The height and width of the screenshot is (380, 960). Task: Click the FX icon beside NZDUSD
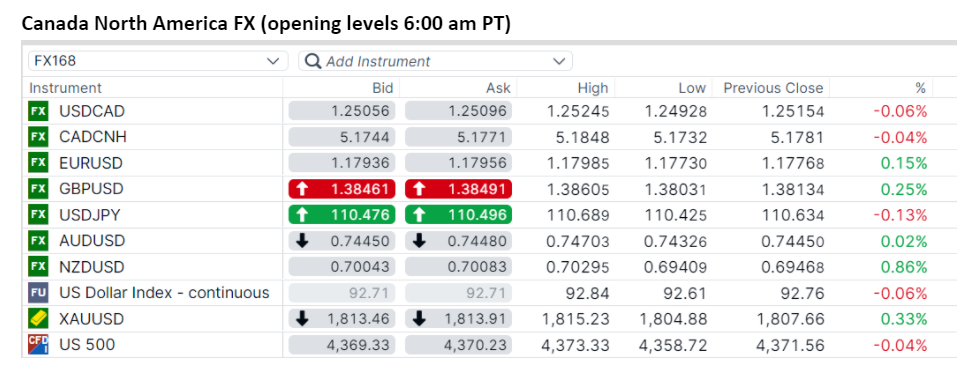tap(38, 267)
